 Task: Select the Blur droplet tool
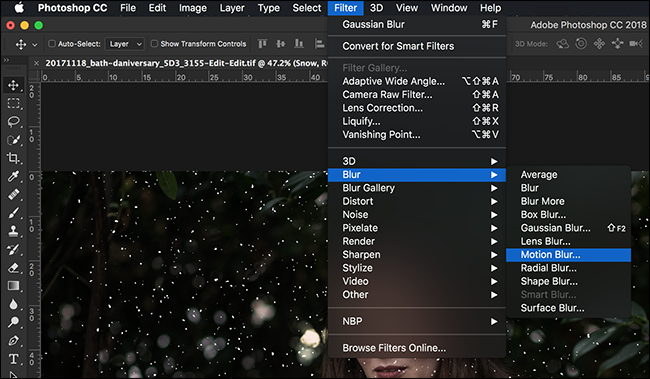pyautogui.click(x=13, y=304)
